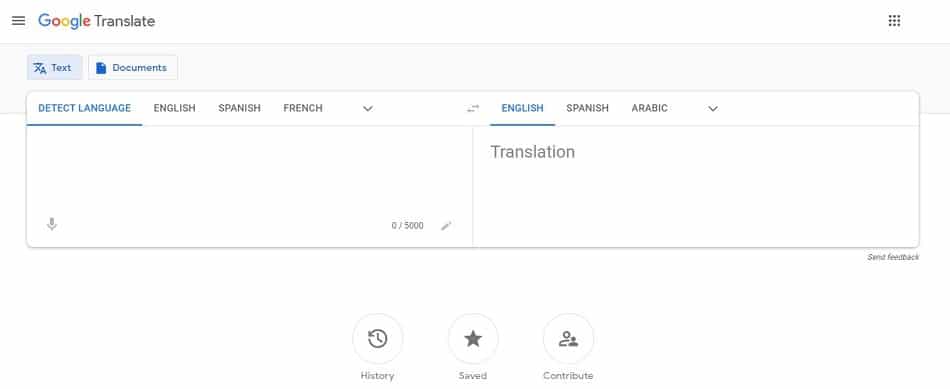Image resolution: width=950 pixels, height=389 pixels.
Task: Expand more source languages list
Action: (x=368, y=109)
